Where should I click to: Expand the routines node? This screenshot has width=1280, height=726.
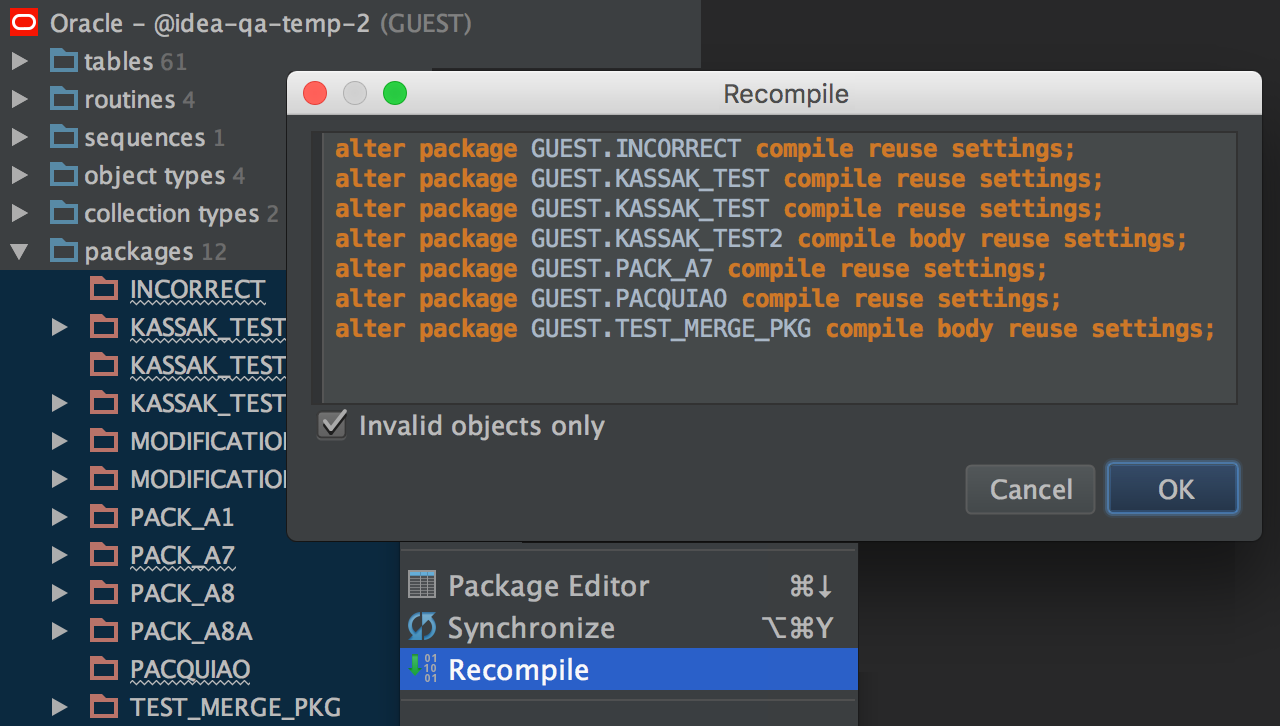(19, 99)
